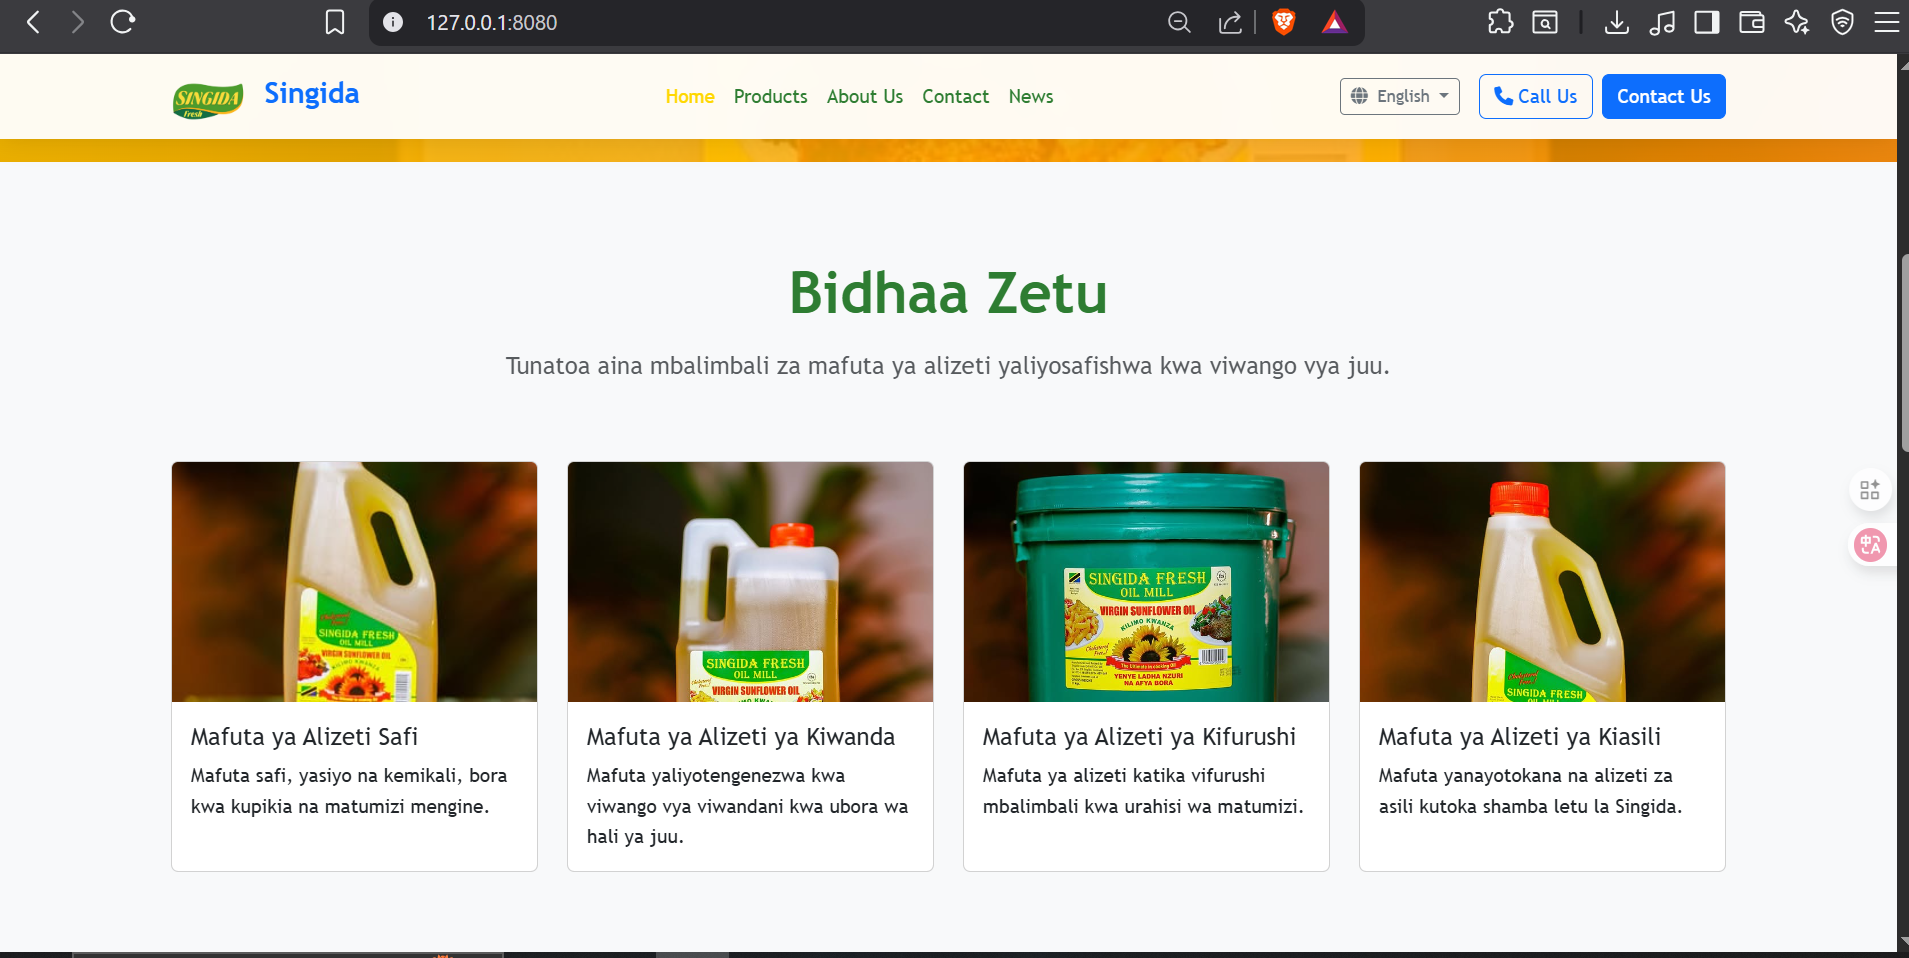Screen dimensions: 1909x958
Task: Open Brave Shields lion icon
Action: point(1284,22)
